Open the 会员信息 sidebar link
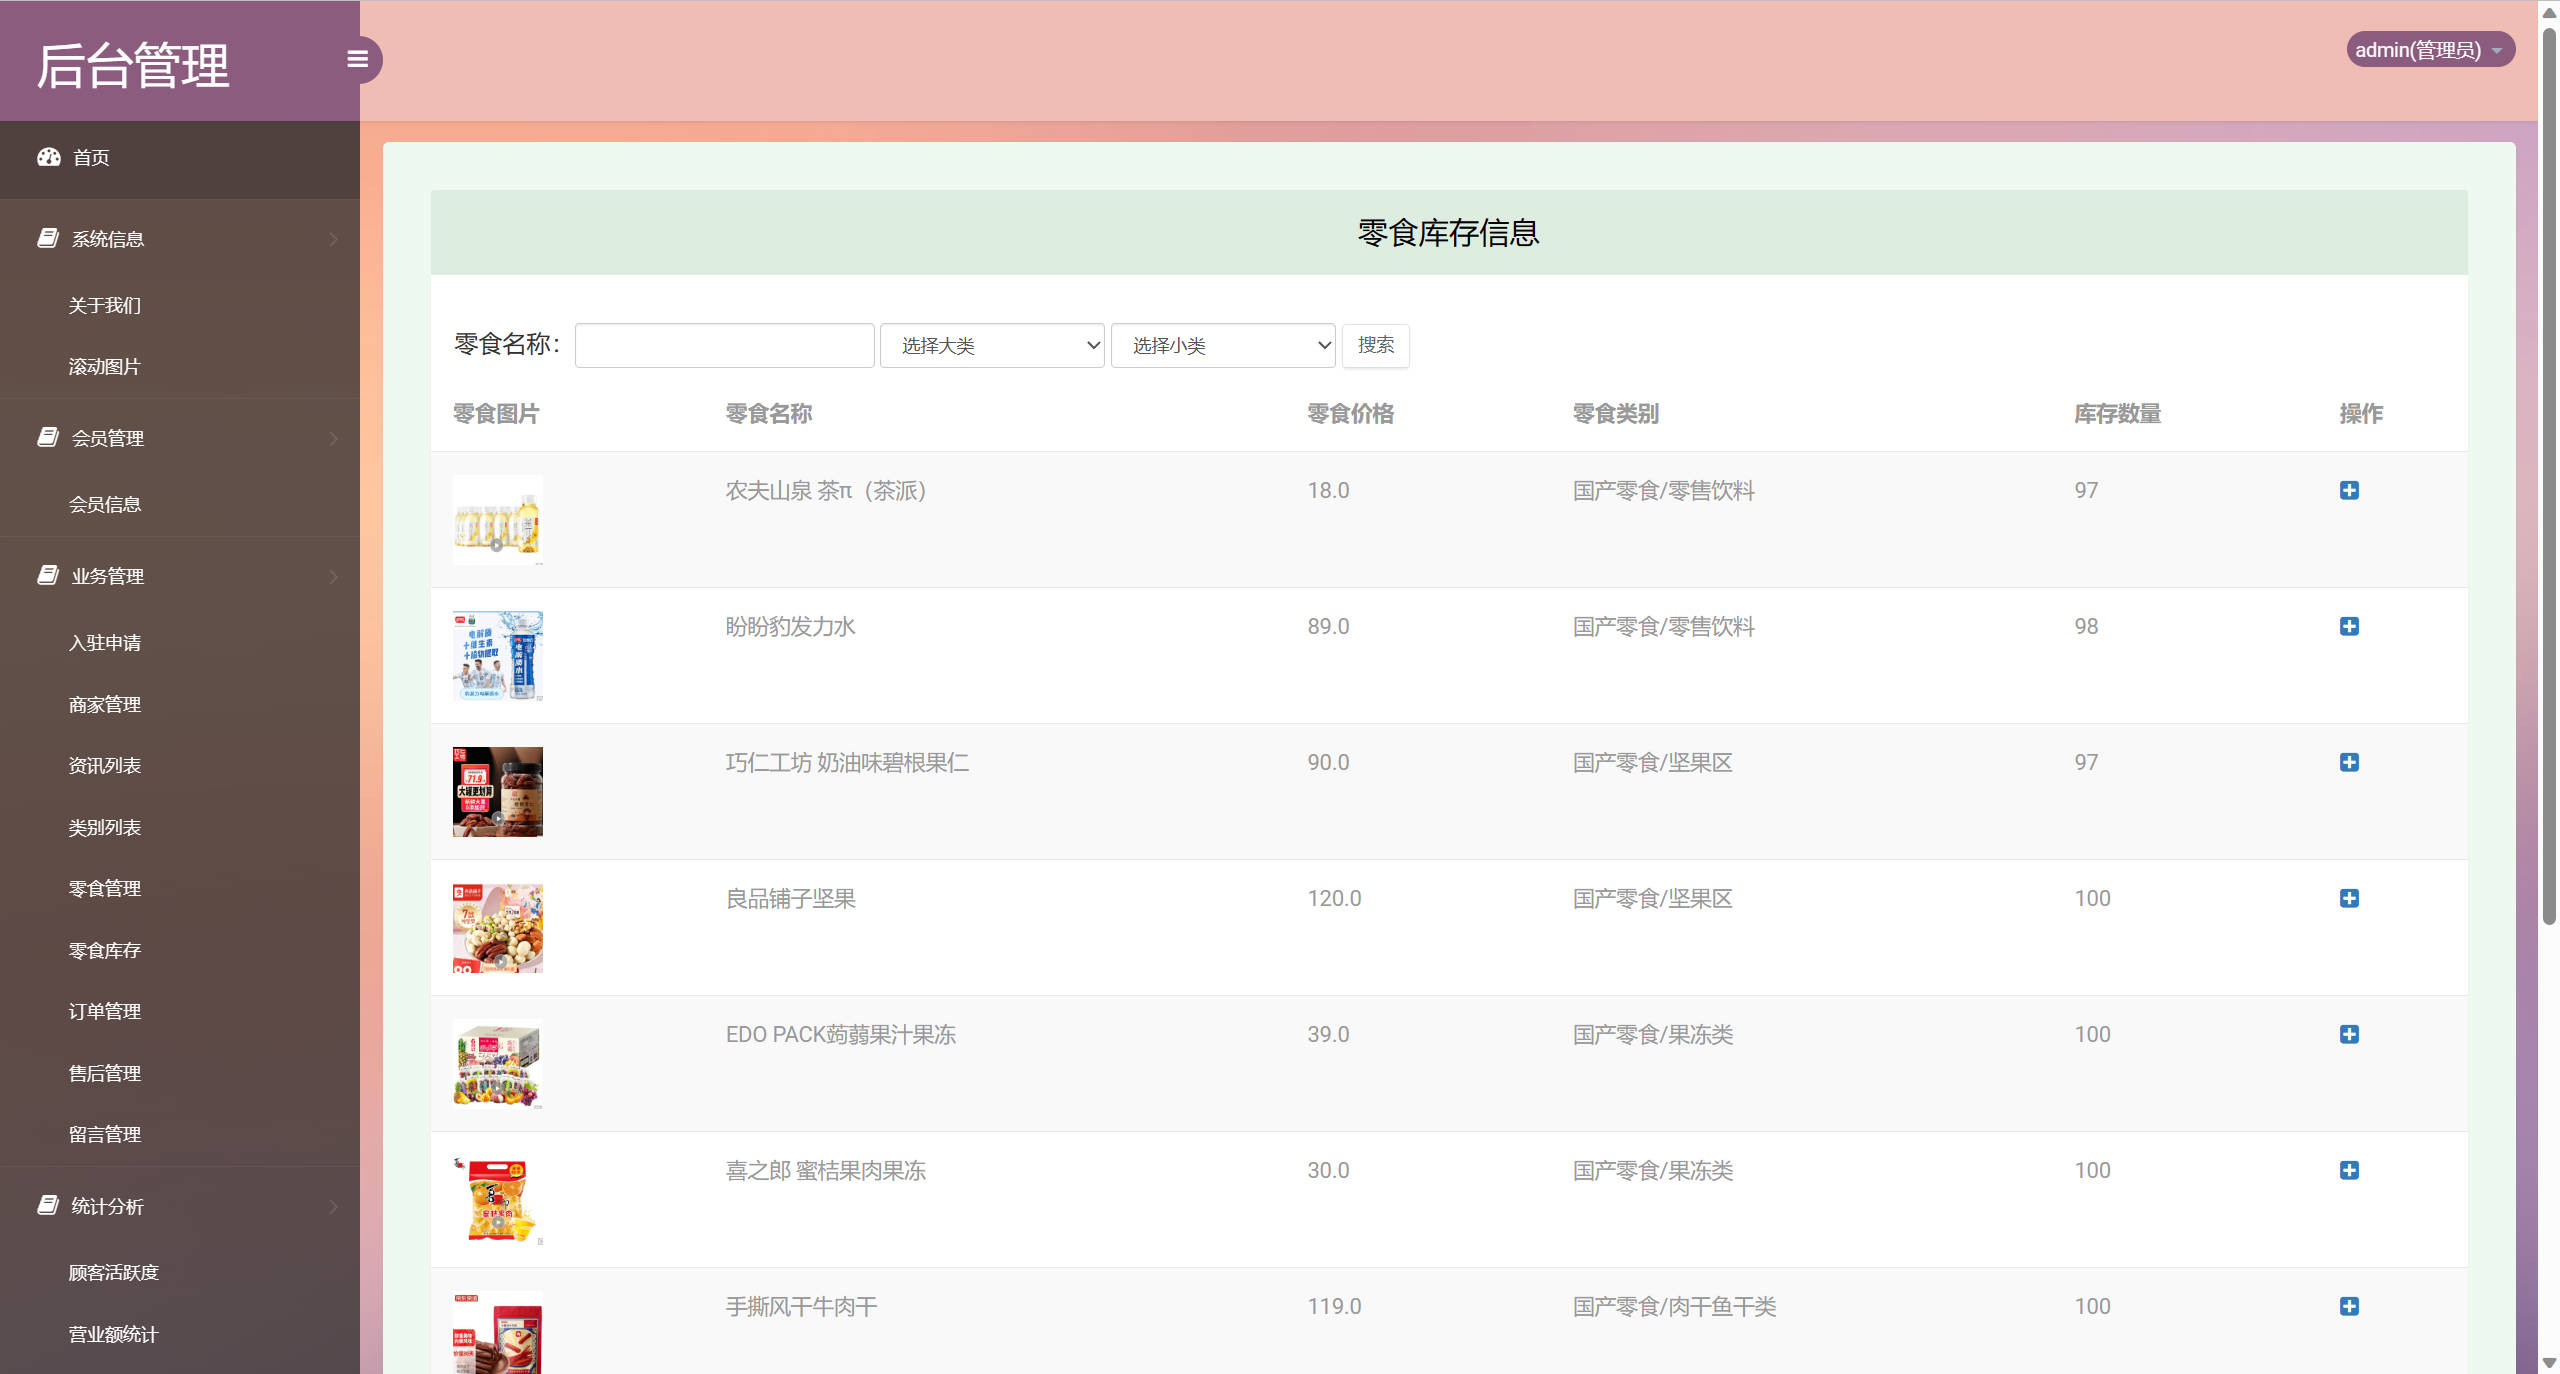The height and width of the screenshot is (1374, 2560). pyautogui.click(x=105, y=505)
